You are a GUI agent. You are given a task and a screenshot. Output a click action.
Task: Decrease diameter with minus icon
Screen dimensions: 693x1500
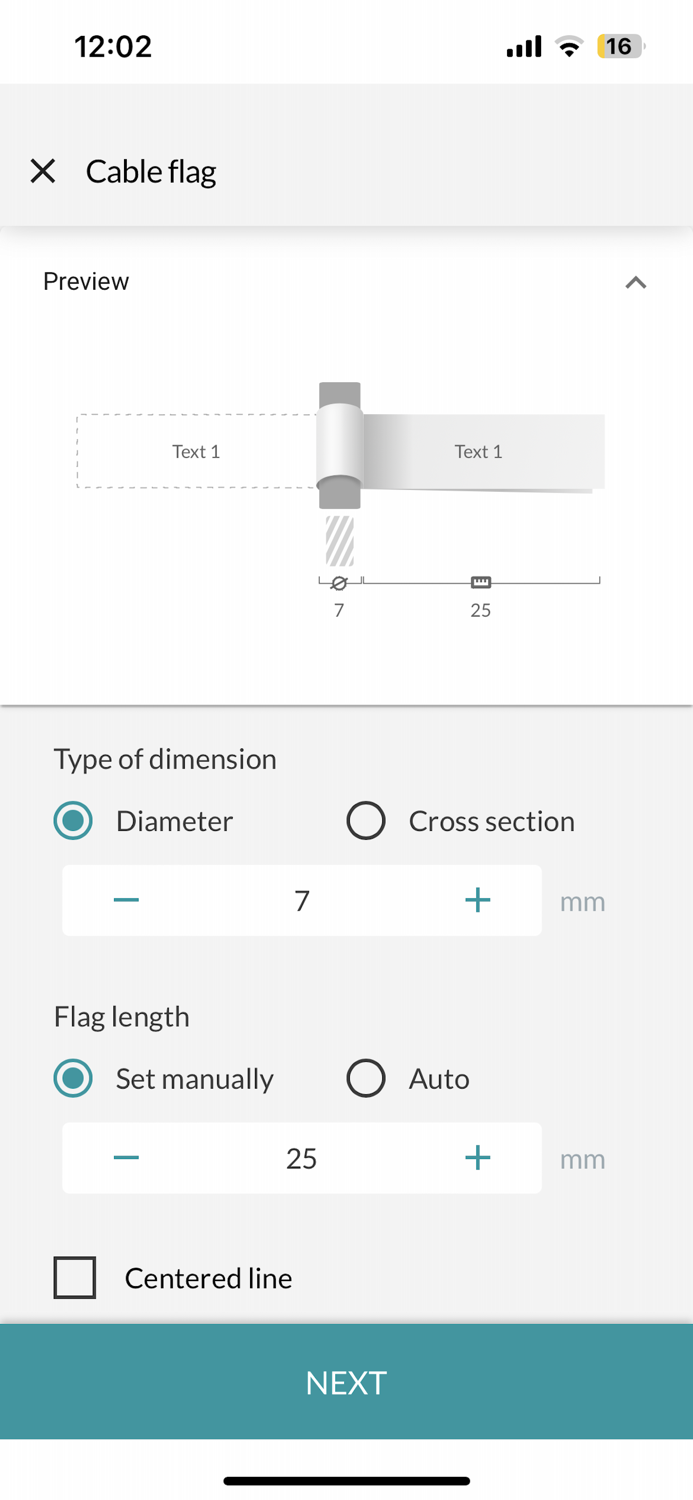pos(126,900)
